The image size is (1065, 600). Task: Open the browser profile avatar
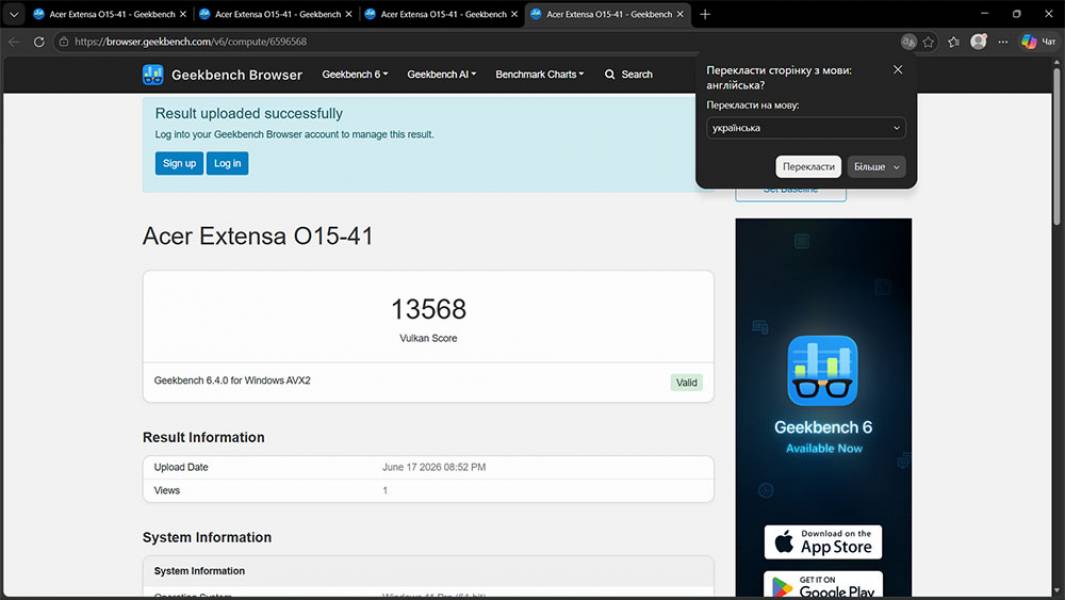[979, 41]
